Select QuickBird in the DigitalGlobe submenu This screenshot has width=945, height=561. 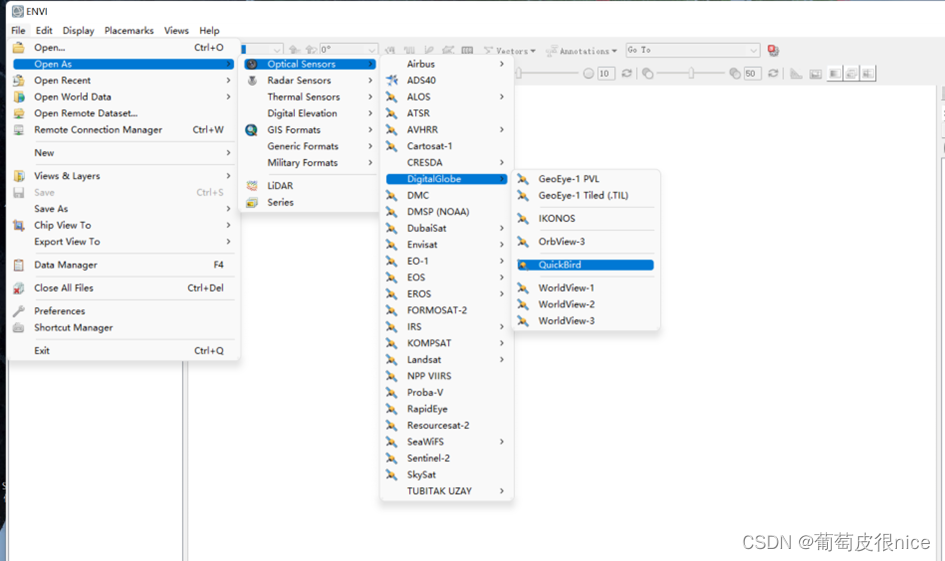pyautogui.click(x=585, y=265)
